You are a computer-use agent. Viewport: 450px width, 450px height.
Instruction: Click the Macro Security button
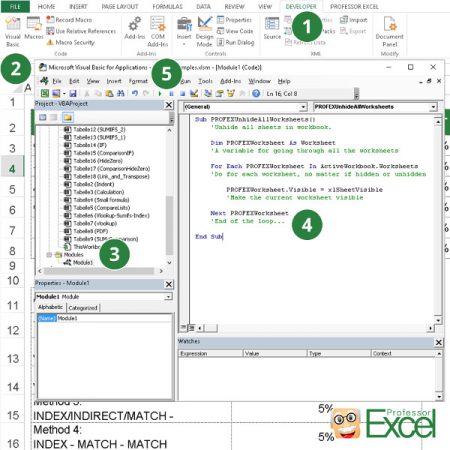pyautogui.click(x=70, y=42)
